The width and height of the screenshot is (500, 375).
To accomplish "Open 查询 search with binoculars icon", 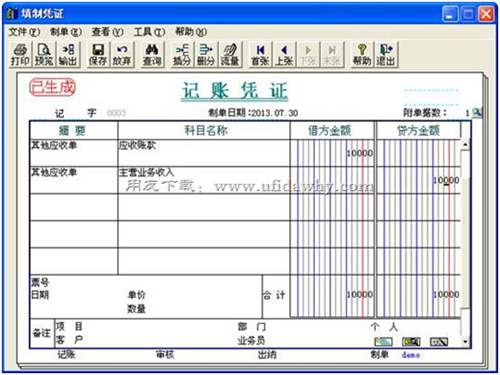I will 152,55.
